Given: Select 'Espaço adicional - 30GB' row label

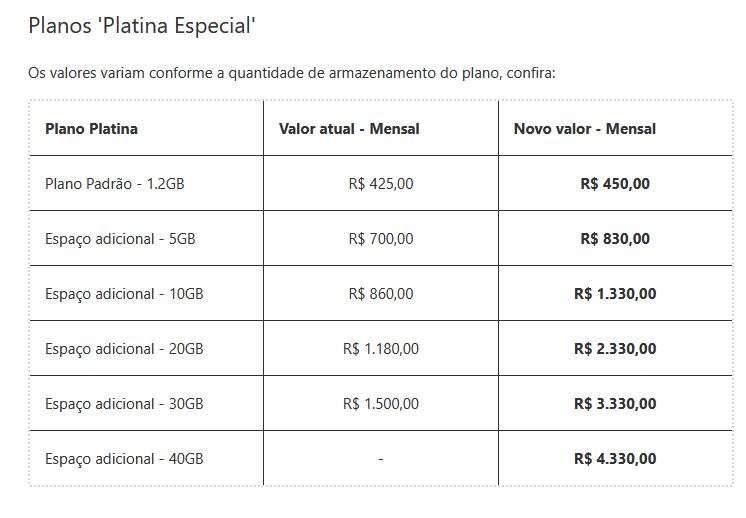Looking at the screenshot, I should click(x=124, y=404).
